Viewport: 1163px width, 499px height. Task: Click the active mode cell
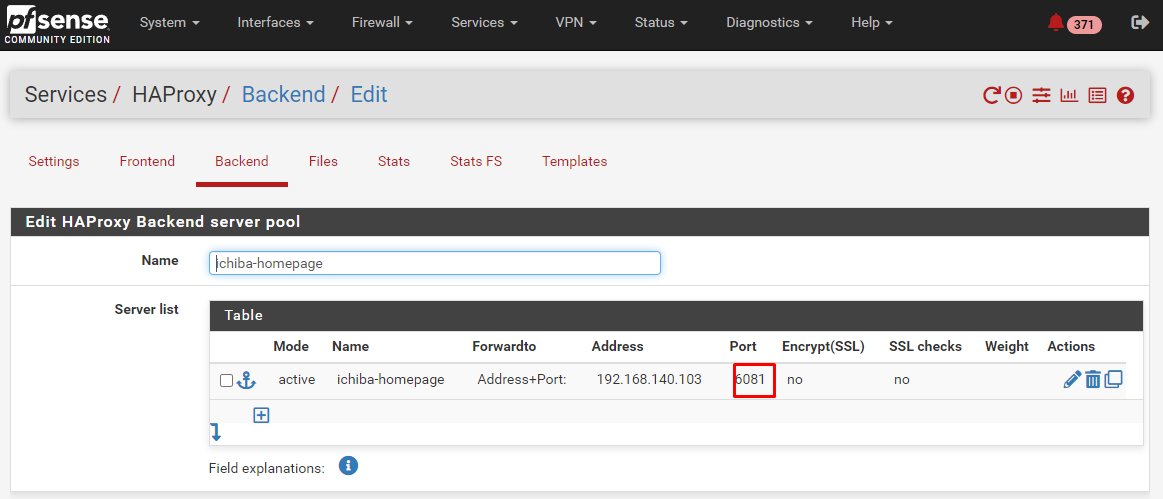click(x=297, y=380)
